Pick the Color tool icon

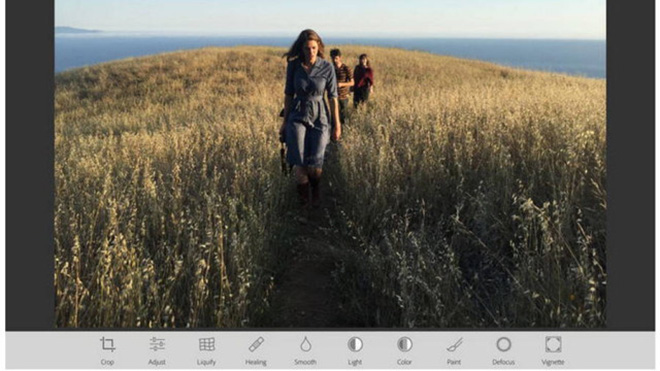pyautogui.click(x=405, y=344)
